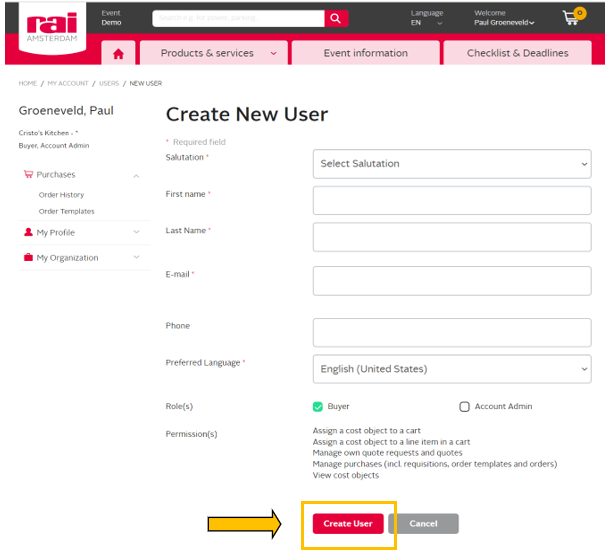612x555 pixels.
Task: Go to the home icon tab
Action: tap(118, 53)
